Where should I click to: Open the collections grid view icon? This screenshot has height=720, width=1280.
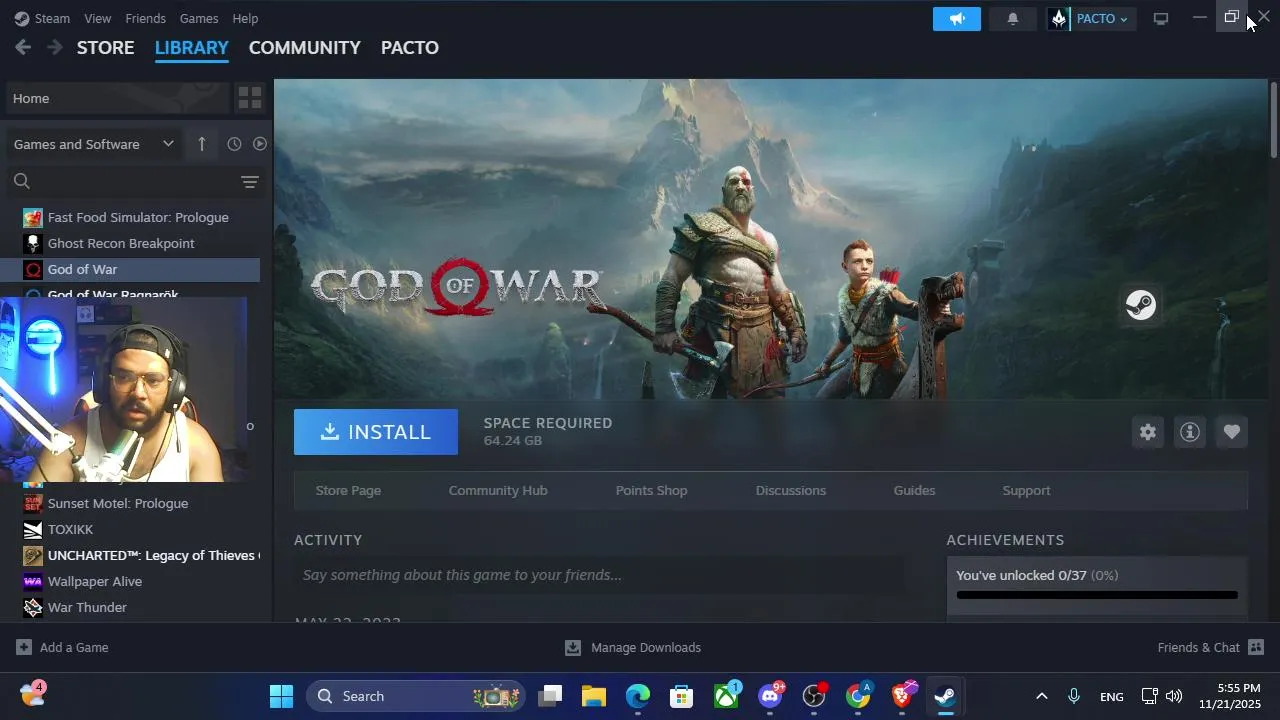click(250, 98)
